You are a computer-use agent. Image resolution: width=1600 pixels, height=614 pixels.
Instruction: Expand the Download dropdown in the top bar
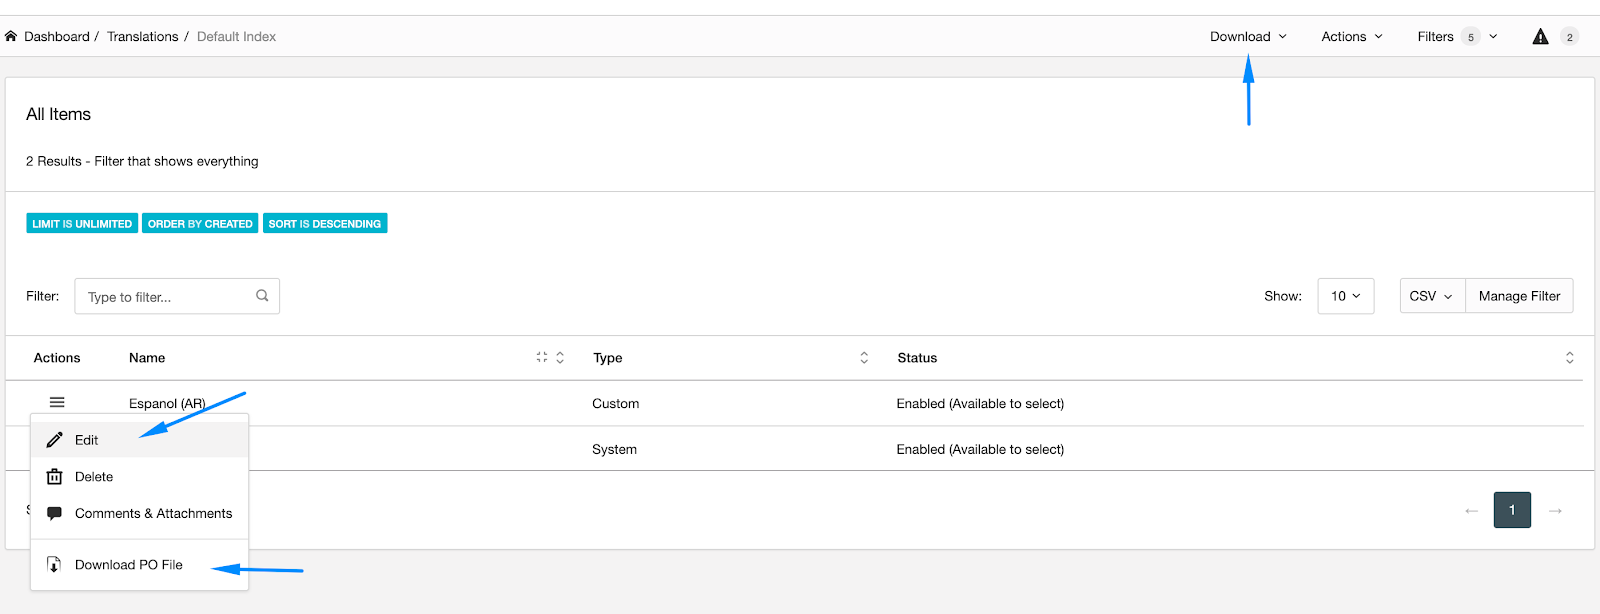click(x=1248, y=37)
